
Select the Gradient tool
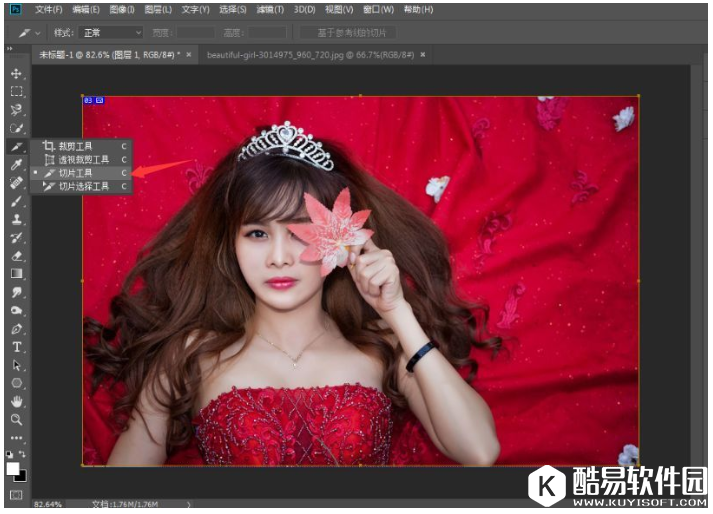pos(16,273)
